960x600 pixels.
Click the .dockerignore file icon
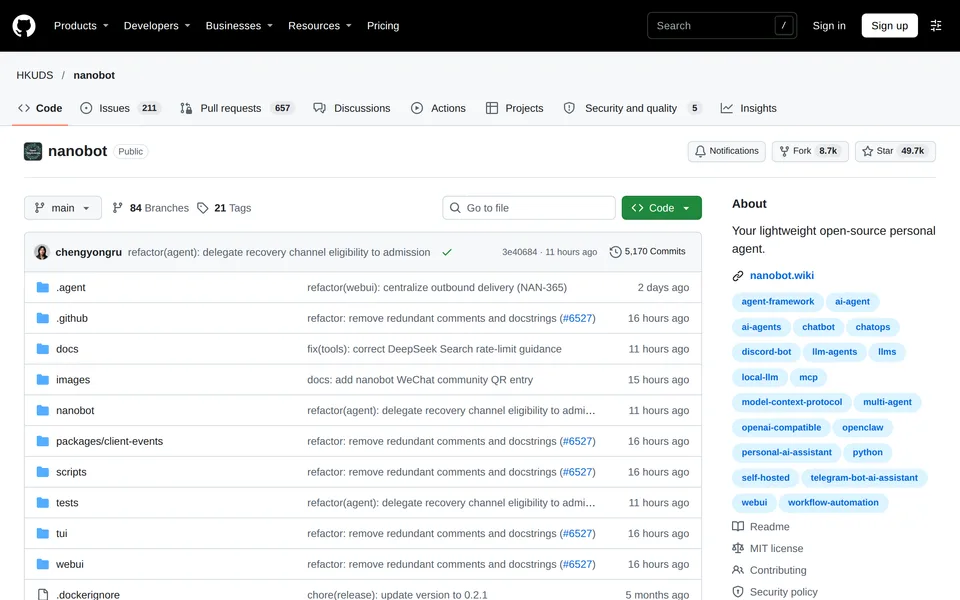point(42,594)
